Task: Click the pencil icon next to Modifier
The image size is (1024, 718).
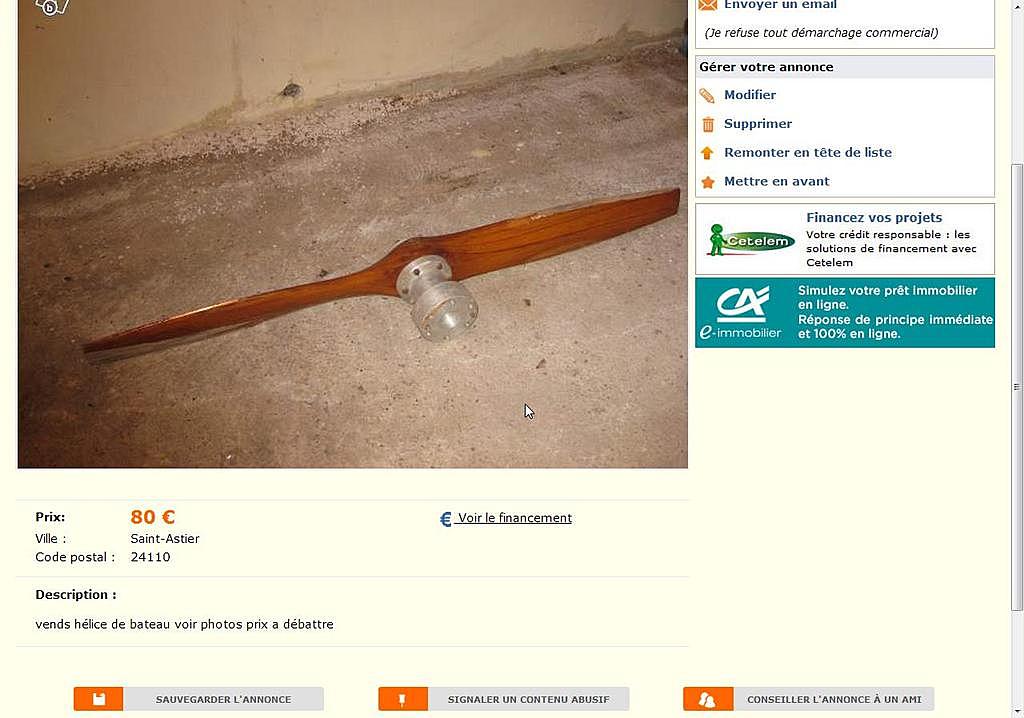Action: coord(707,95)
